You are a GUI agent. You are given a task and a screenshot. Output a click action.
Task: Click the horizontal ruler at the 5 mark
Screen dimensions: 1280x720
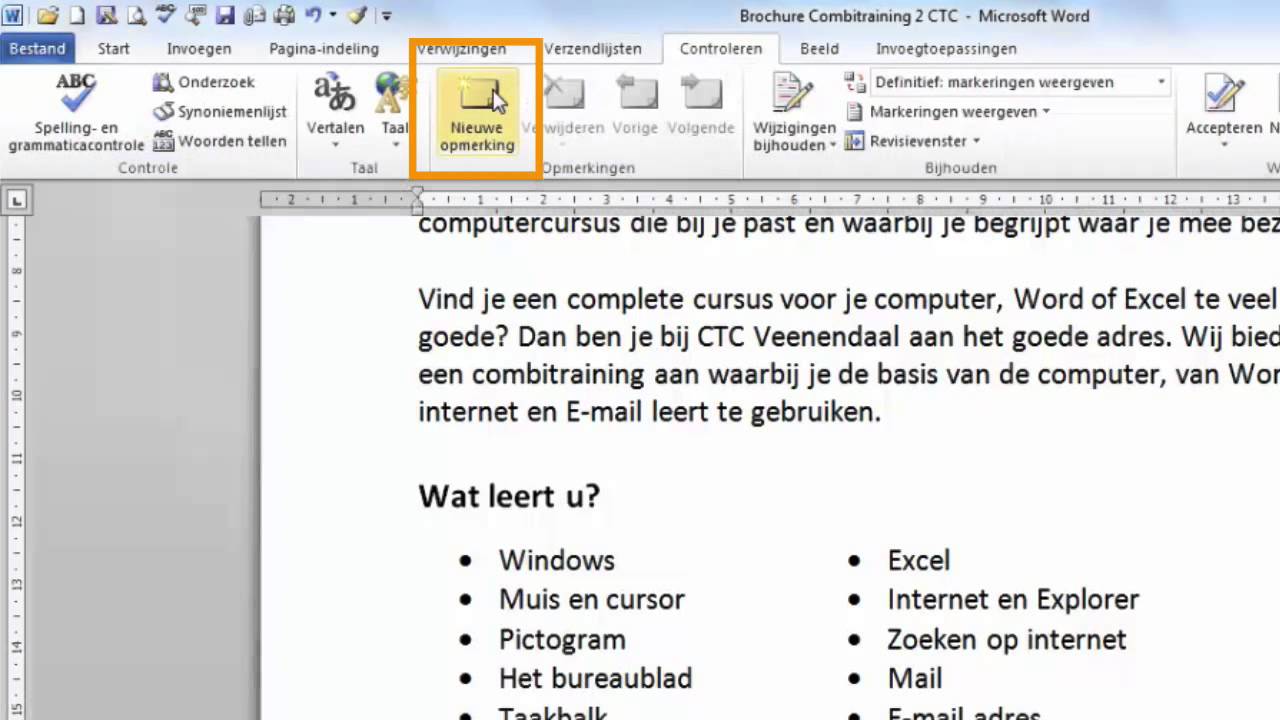point(732,200)
